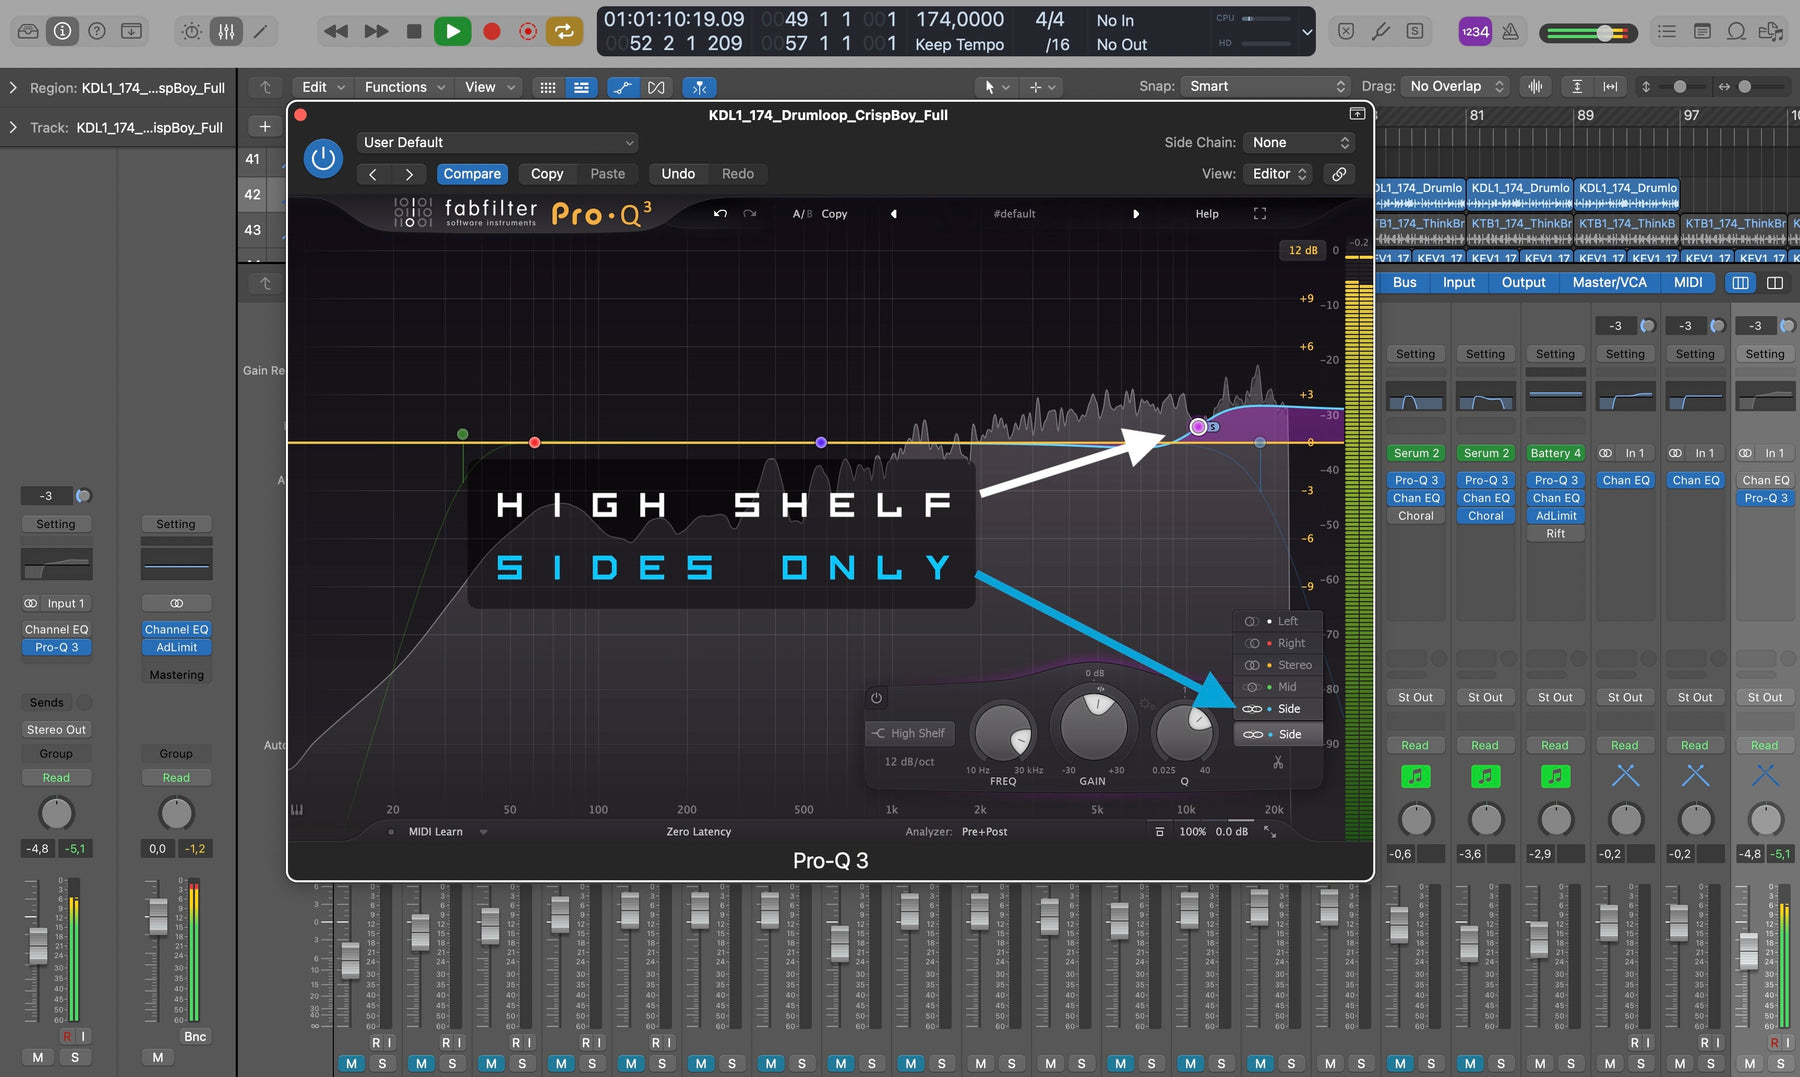The height and width of the screenshot is (1077, 1800).
Task: Toggle the Pro-Q 3 plugin power button
Action: click(323, 158)
